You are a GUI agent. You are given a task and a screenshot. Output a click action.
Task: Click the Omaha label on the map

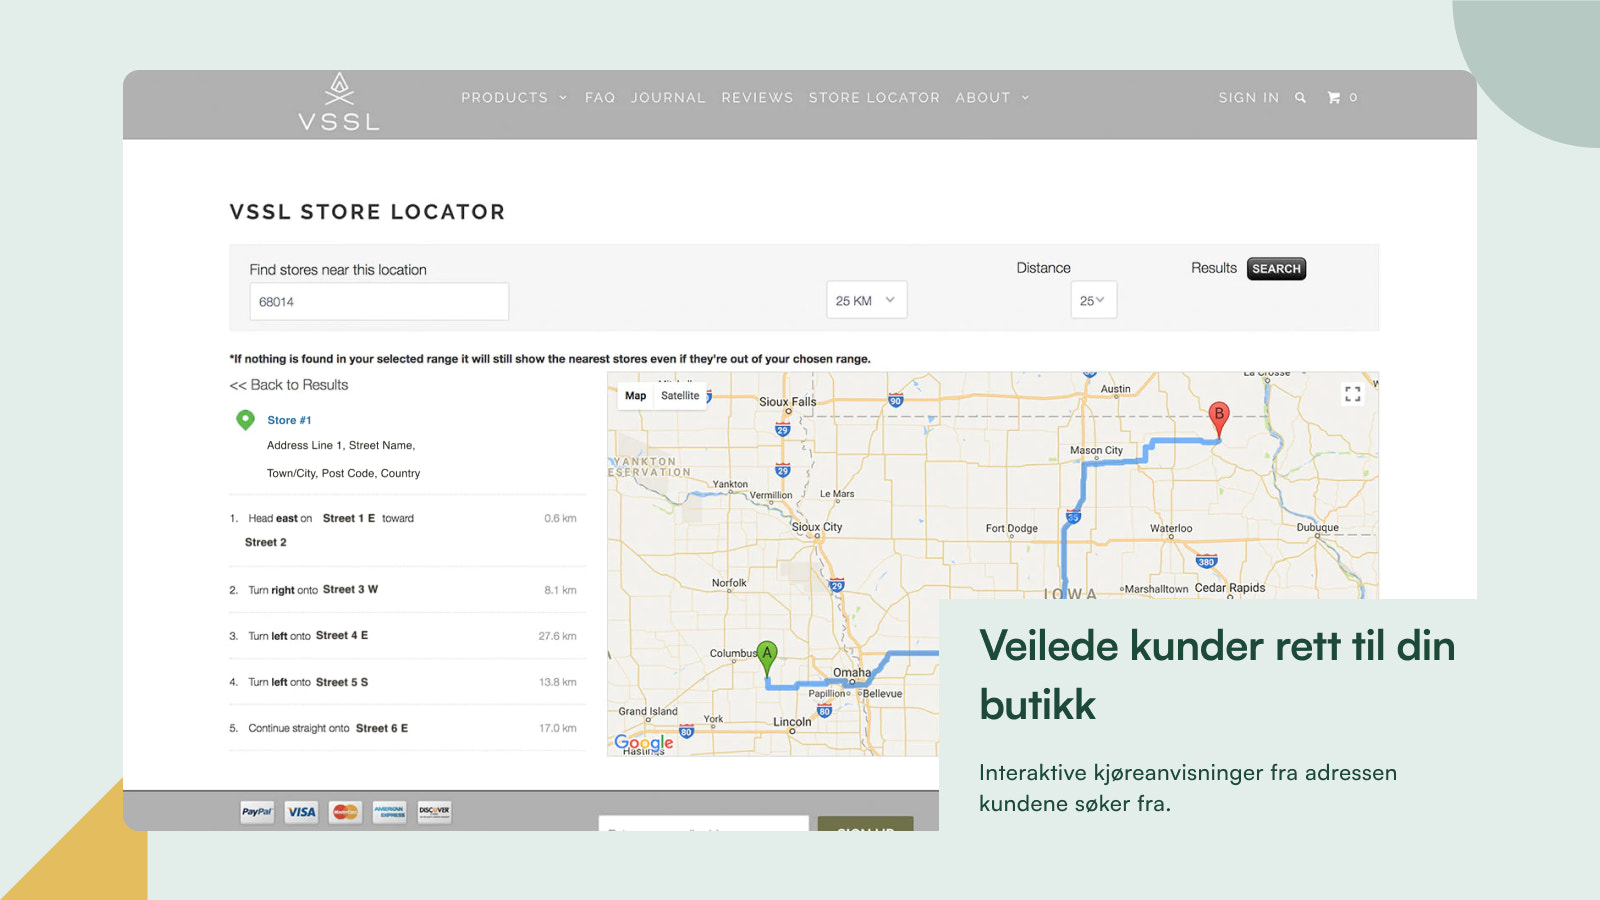click(x=852, y=672)
